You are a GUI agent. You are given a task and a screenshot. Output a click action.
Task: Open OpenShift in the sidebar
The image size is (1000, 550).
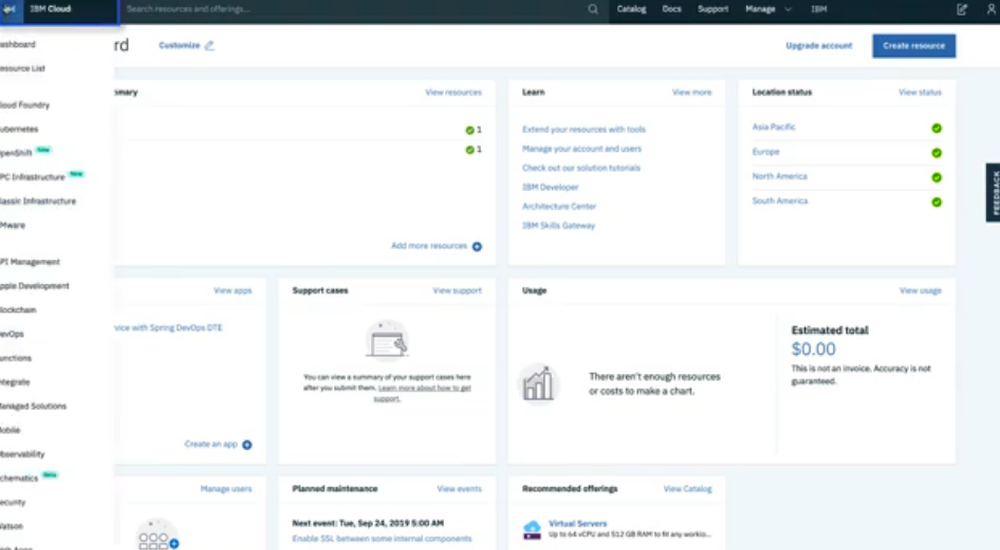(16, 153)
